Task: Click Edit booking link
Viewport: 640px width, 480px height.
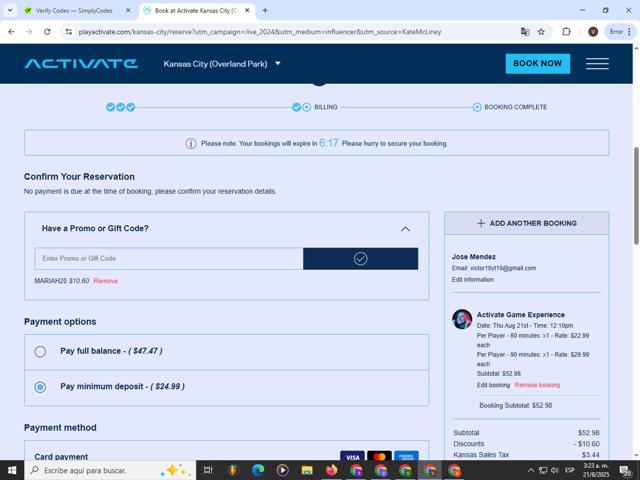Action: tap(493, 385)
